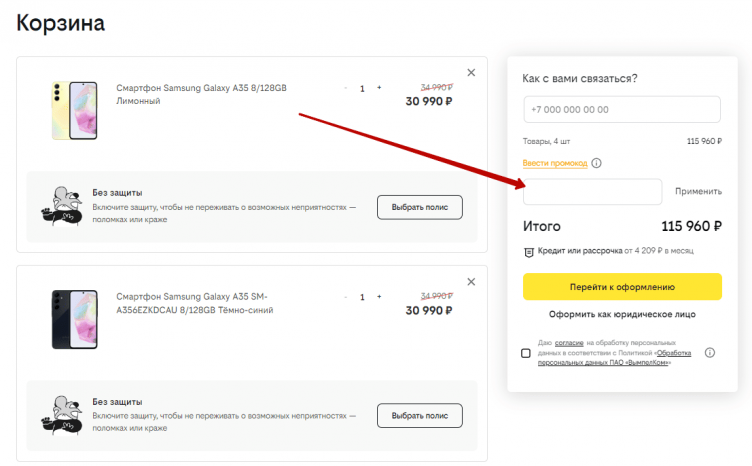The height and width of the screenshot is (466, 752).
Task: Click the phone number input field
Action: click(621, 110)
